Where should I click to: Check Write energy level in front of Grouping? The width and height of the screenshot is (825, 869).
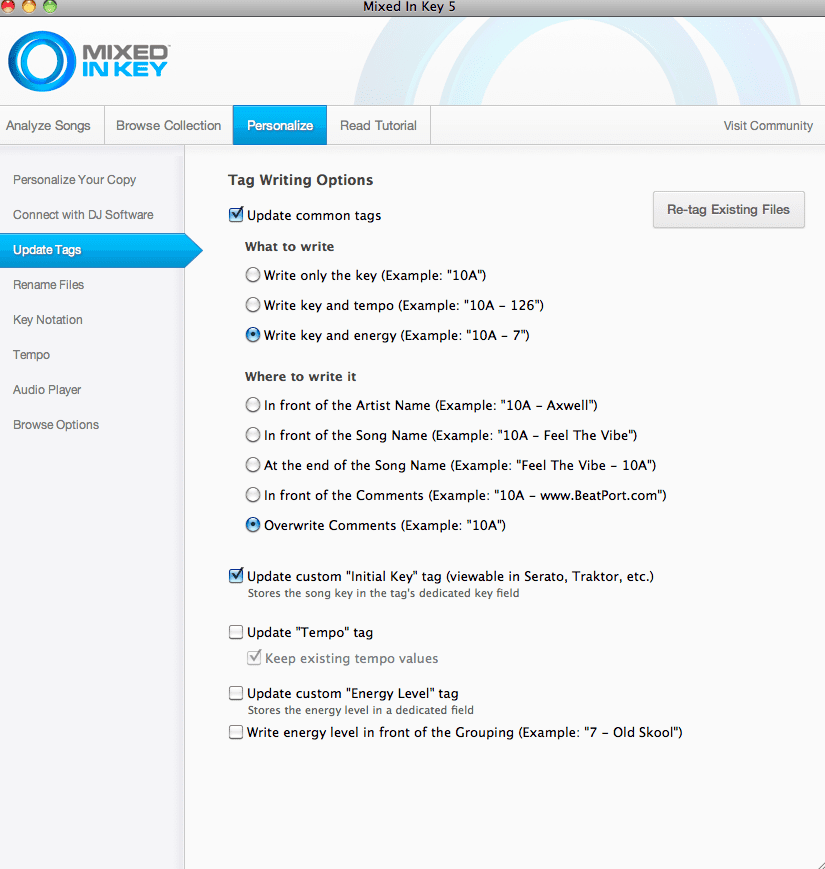pyautogui.click(x=236, y=733)
